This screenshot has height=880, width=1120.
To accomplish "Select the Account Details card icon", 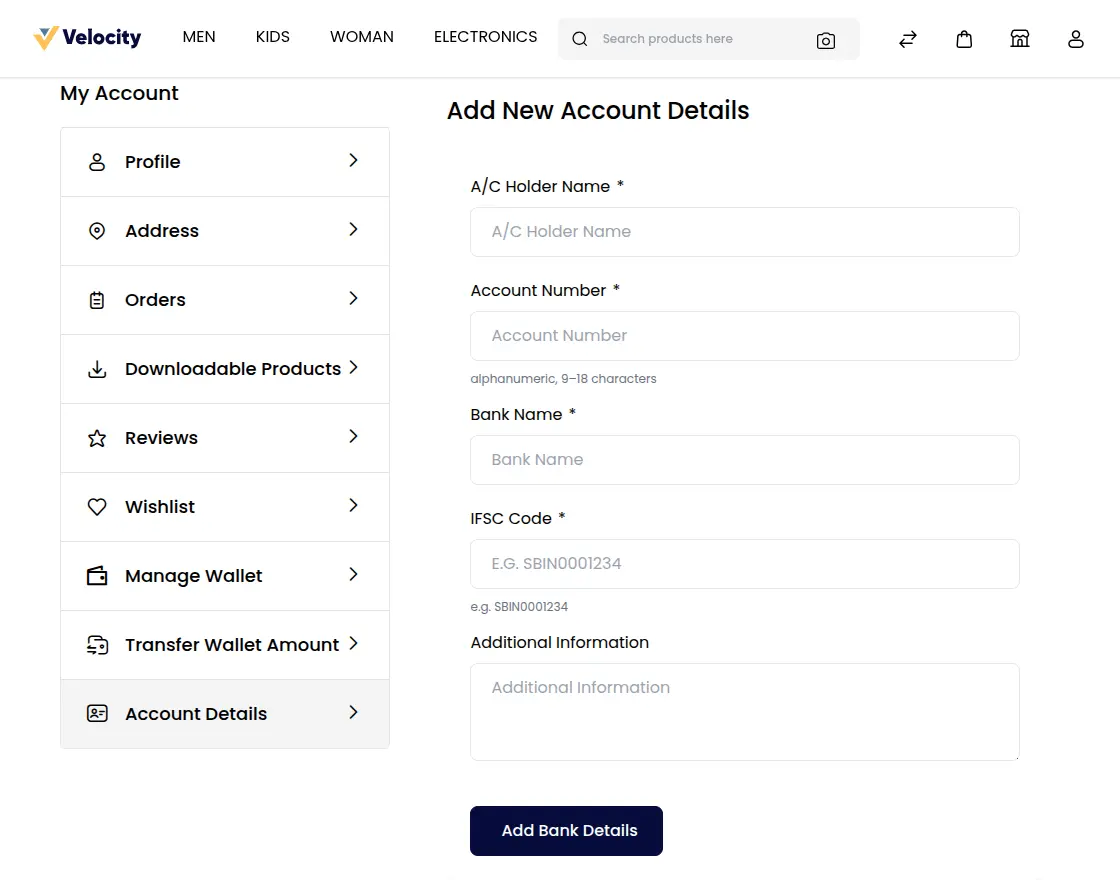I will tap(96, 713).
